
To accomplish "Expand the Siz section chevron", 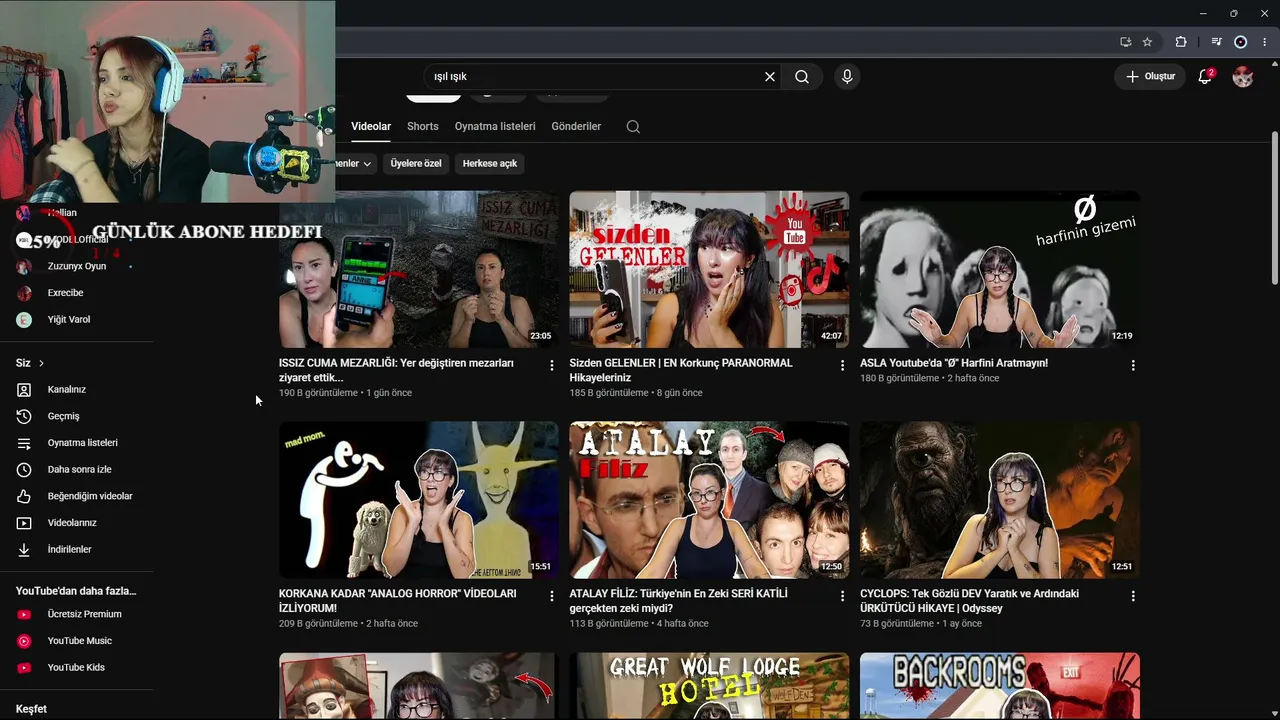I will 41,363.
